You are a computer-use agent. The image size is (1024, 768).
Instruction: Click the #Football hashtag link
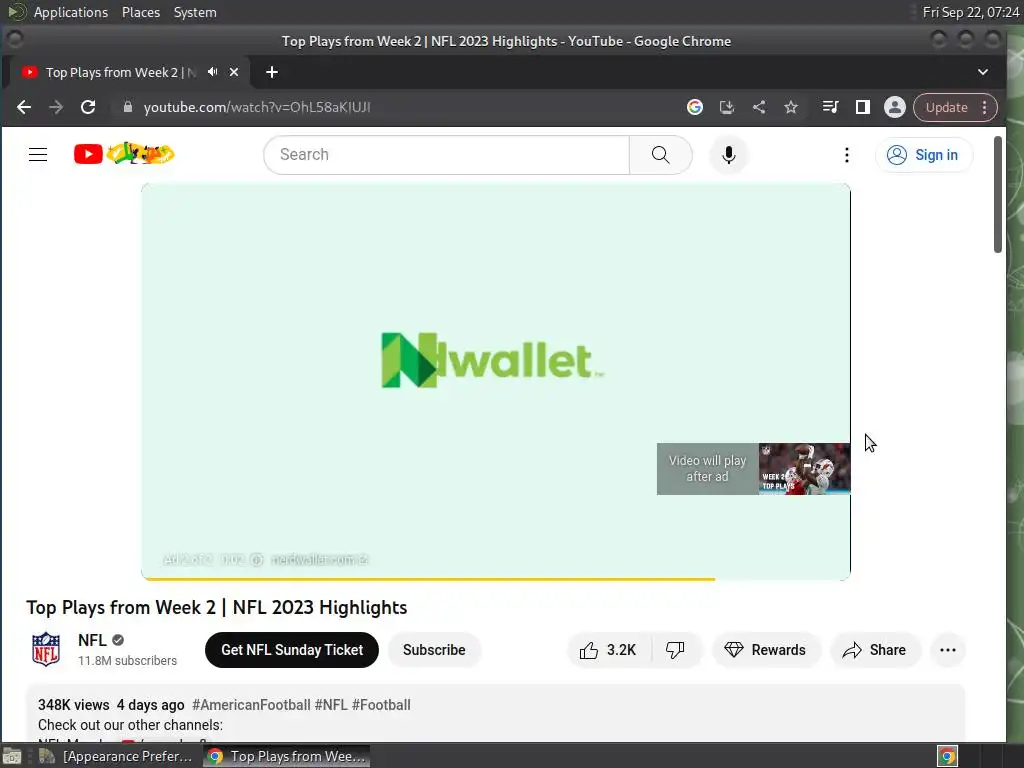click(x=381, y=705)
